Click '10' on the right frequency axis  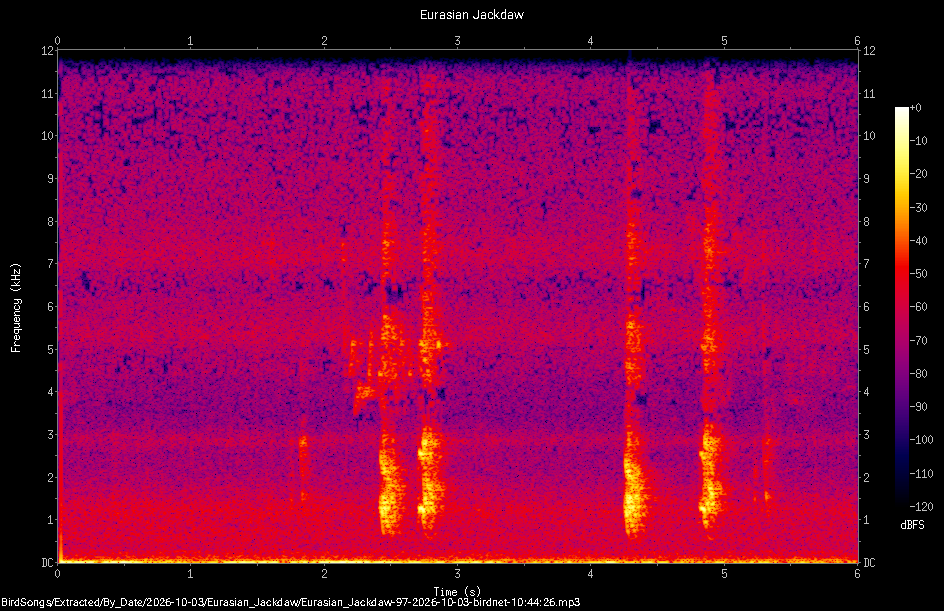click(x=869, y=136)
